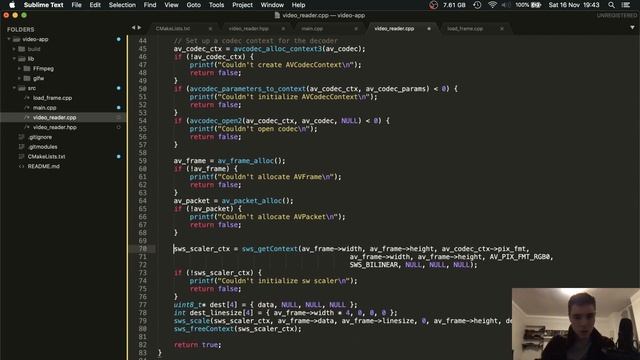
Task: Switch to the video_reader.hpp tab
Action: [249, 29]
